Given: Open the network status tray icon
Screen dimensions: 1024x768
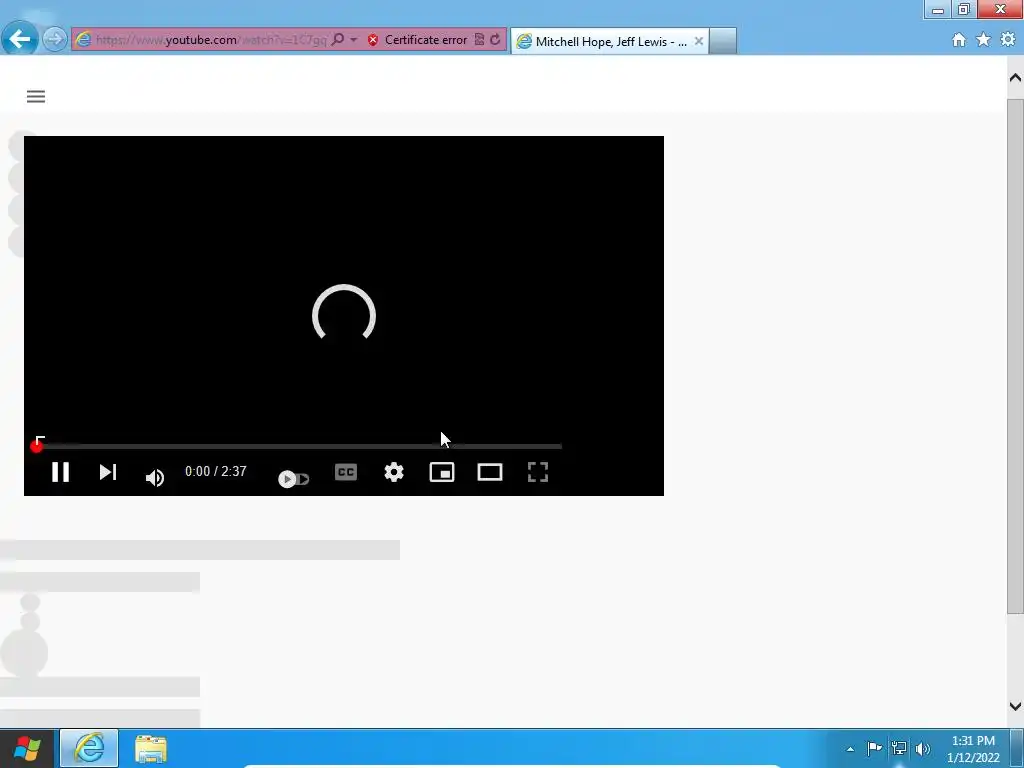Looking at the screenshot, I should click(899, 748).
